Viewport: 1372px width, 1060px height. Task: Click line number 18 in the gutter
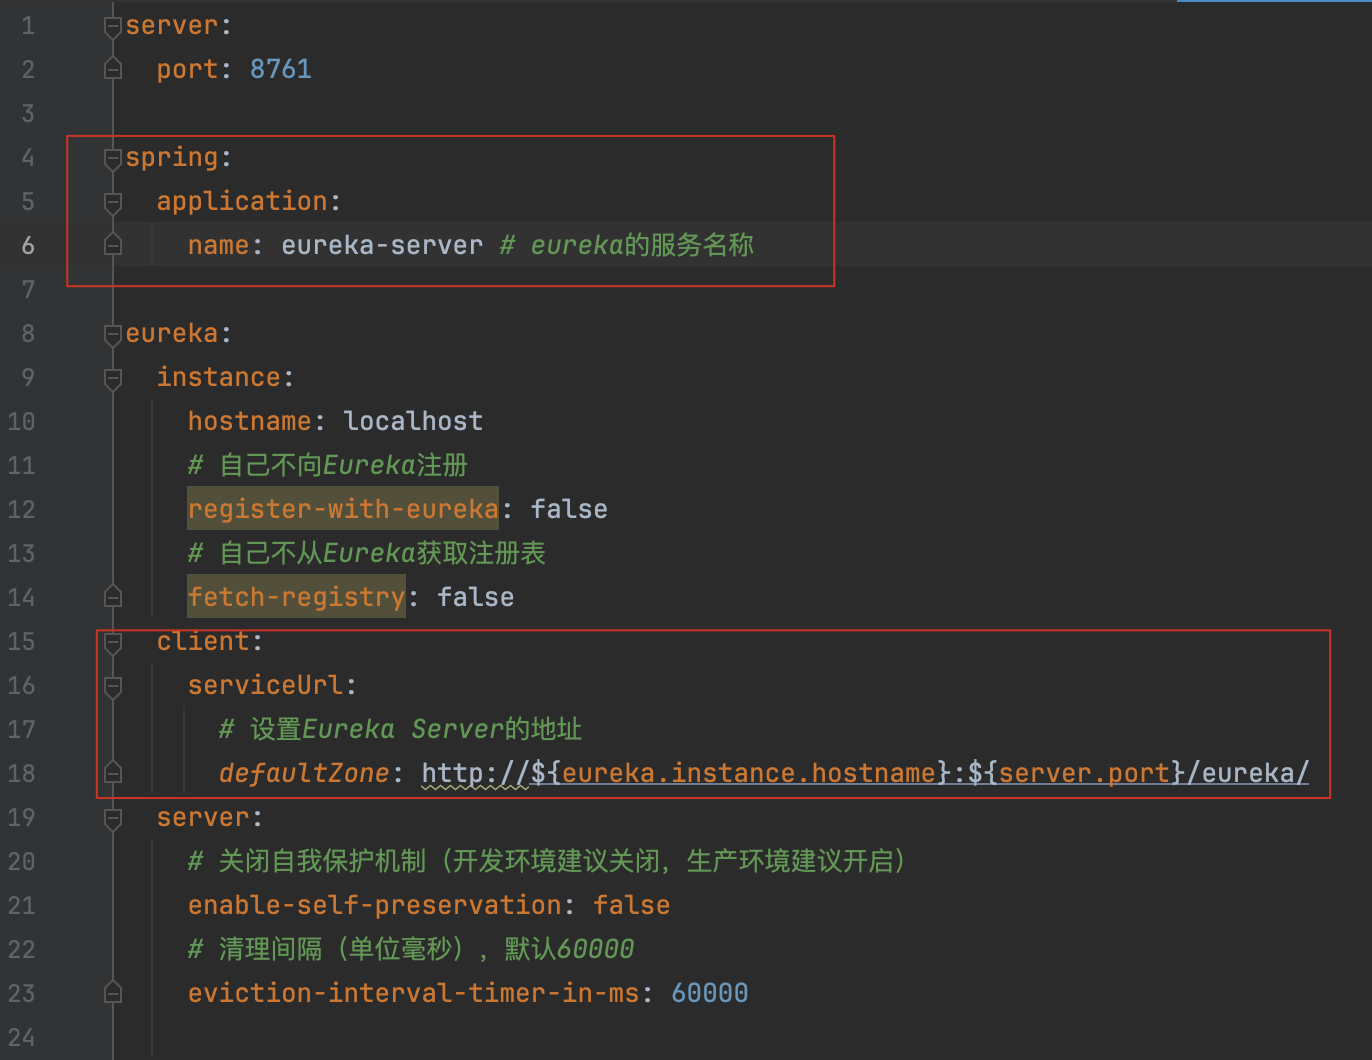21,773
